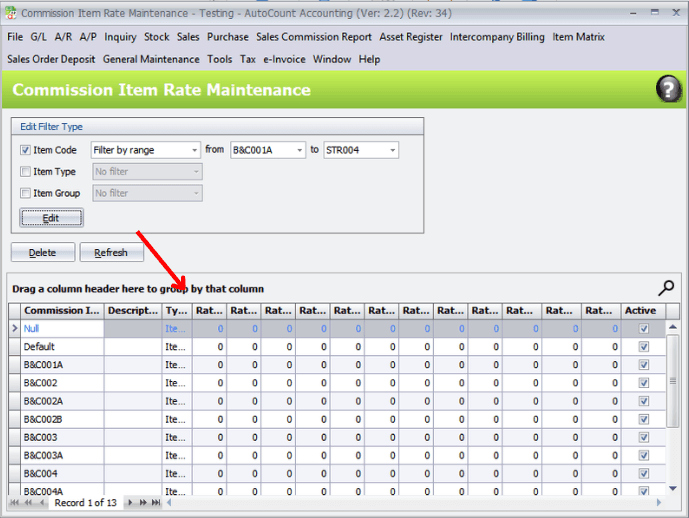Enable the Item Type filter checkbox
The width and height of the screenshot is (689, 518).
click(x=26, y=172)
